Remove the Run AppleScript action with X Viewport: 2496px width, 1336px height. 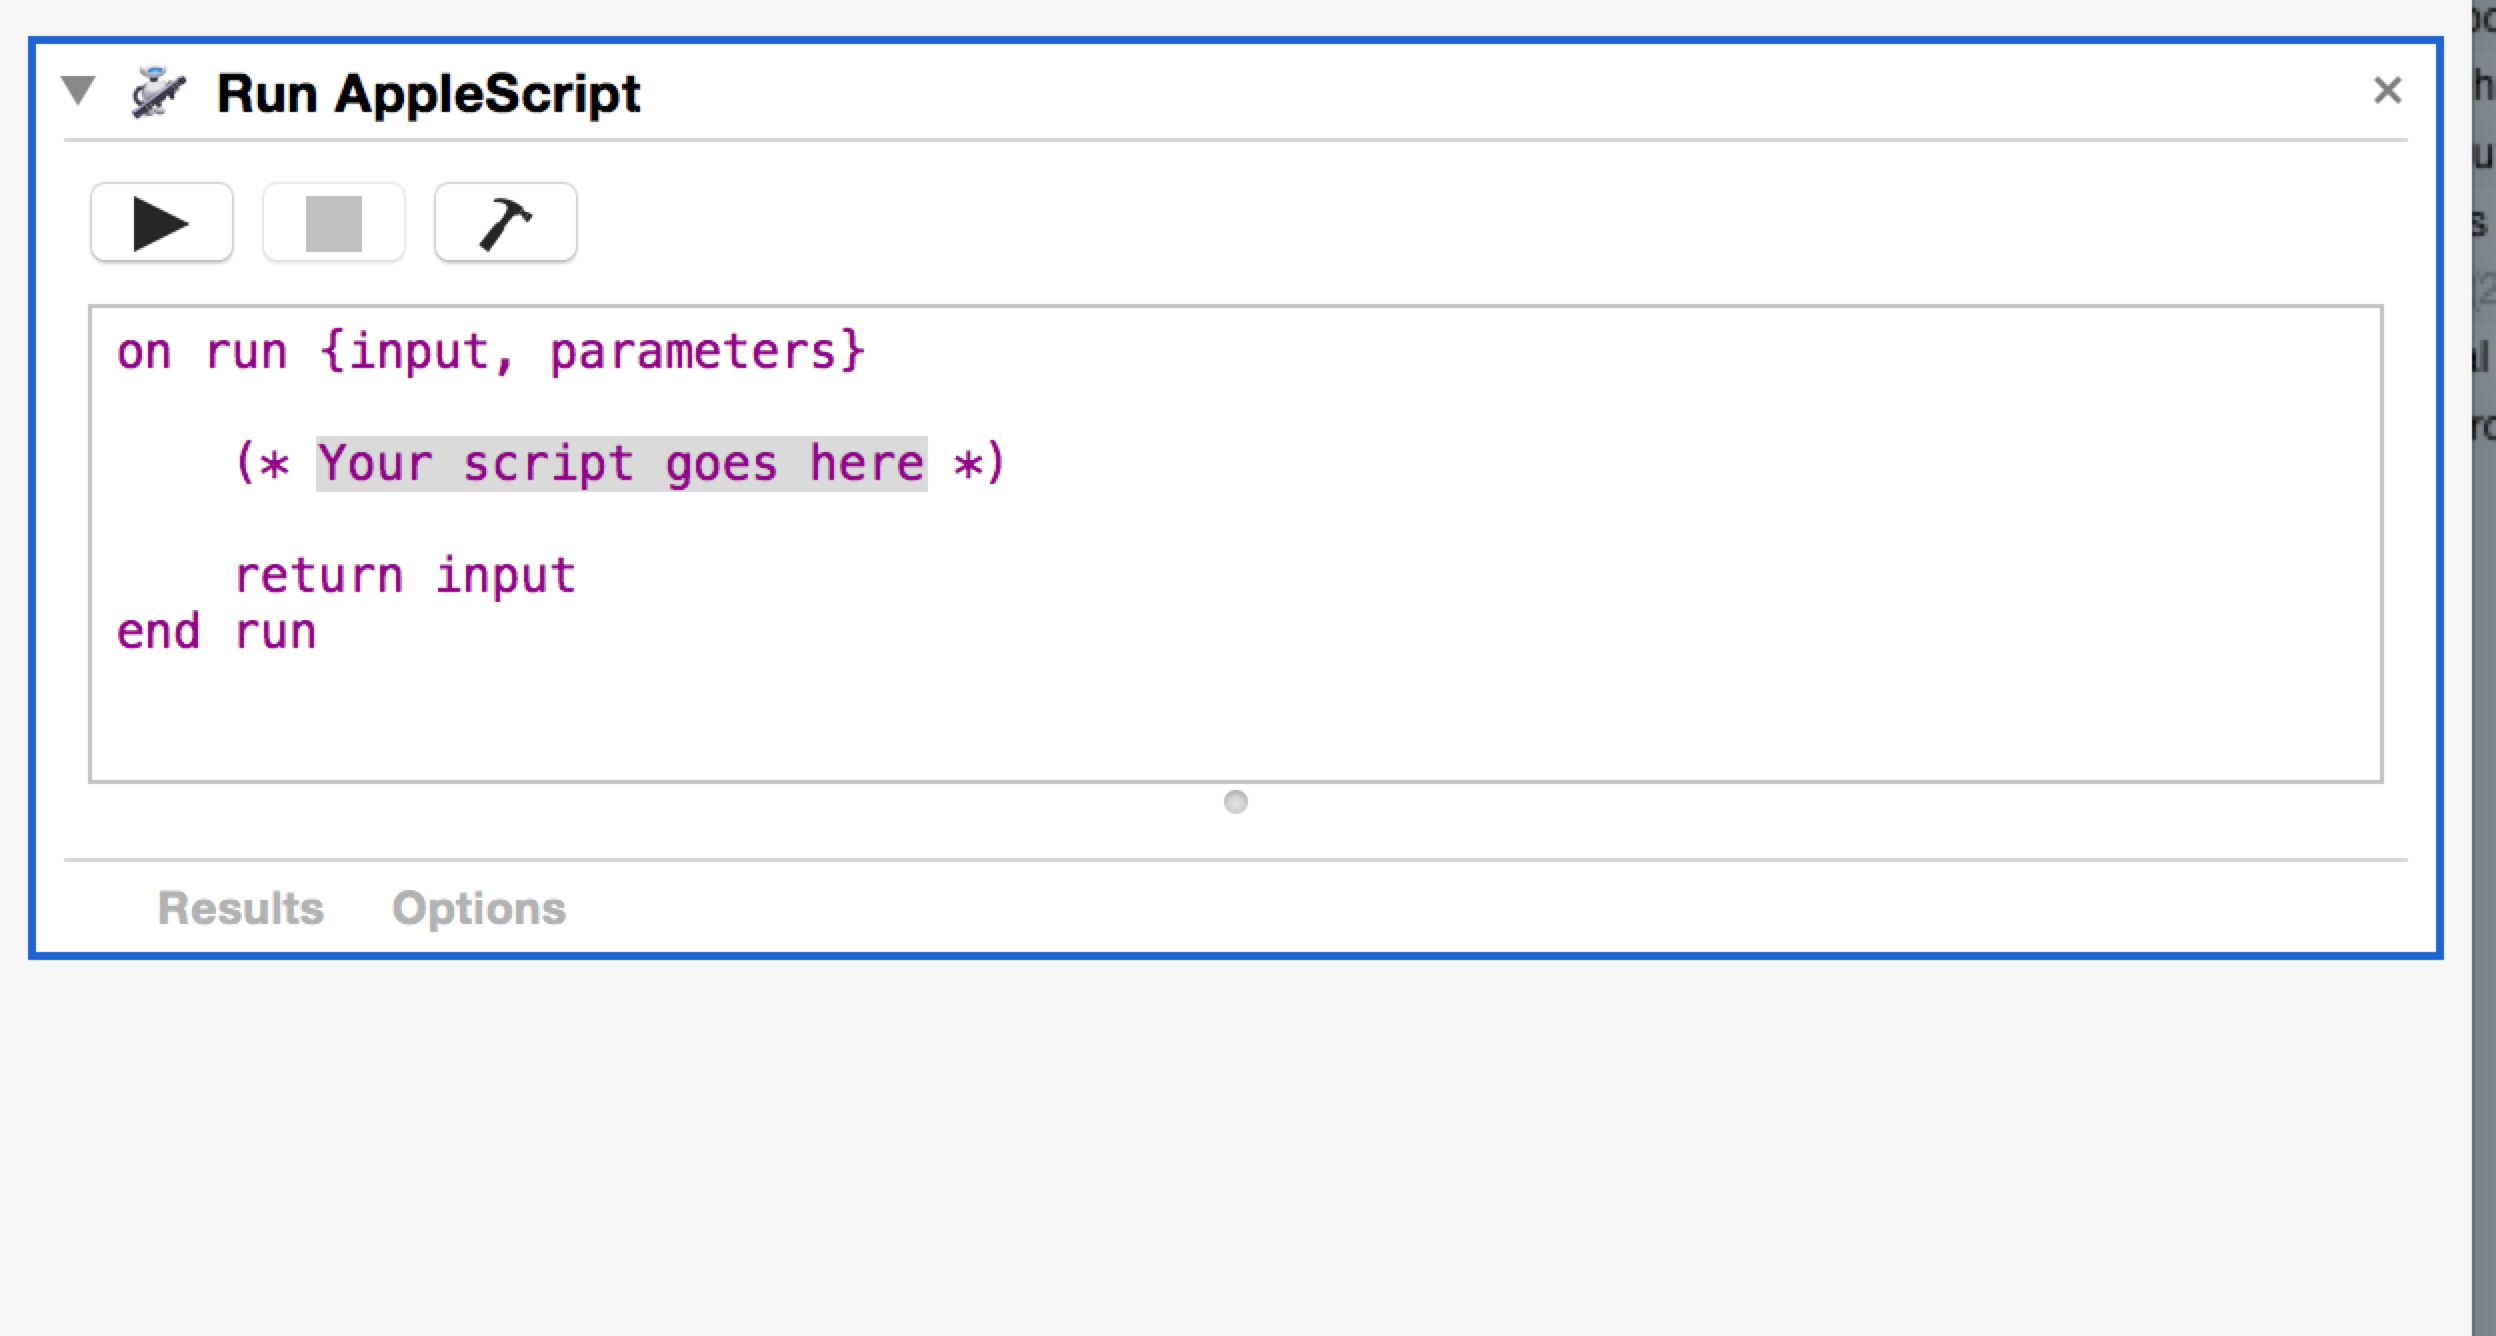tap(2387, 91)
